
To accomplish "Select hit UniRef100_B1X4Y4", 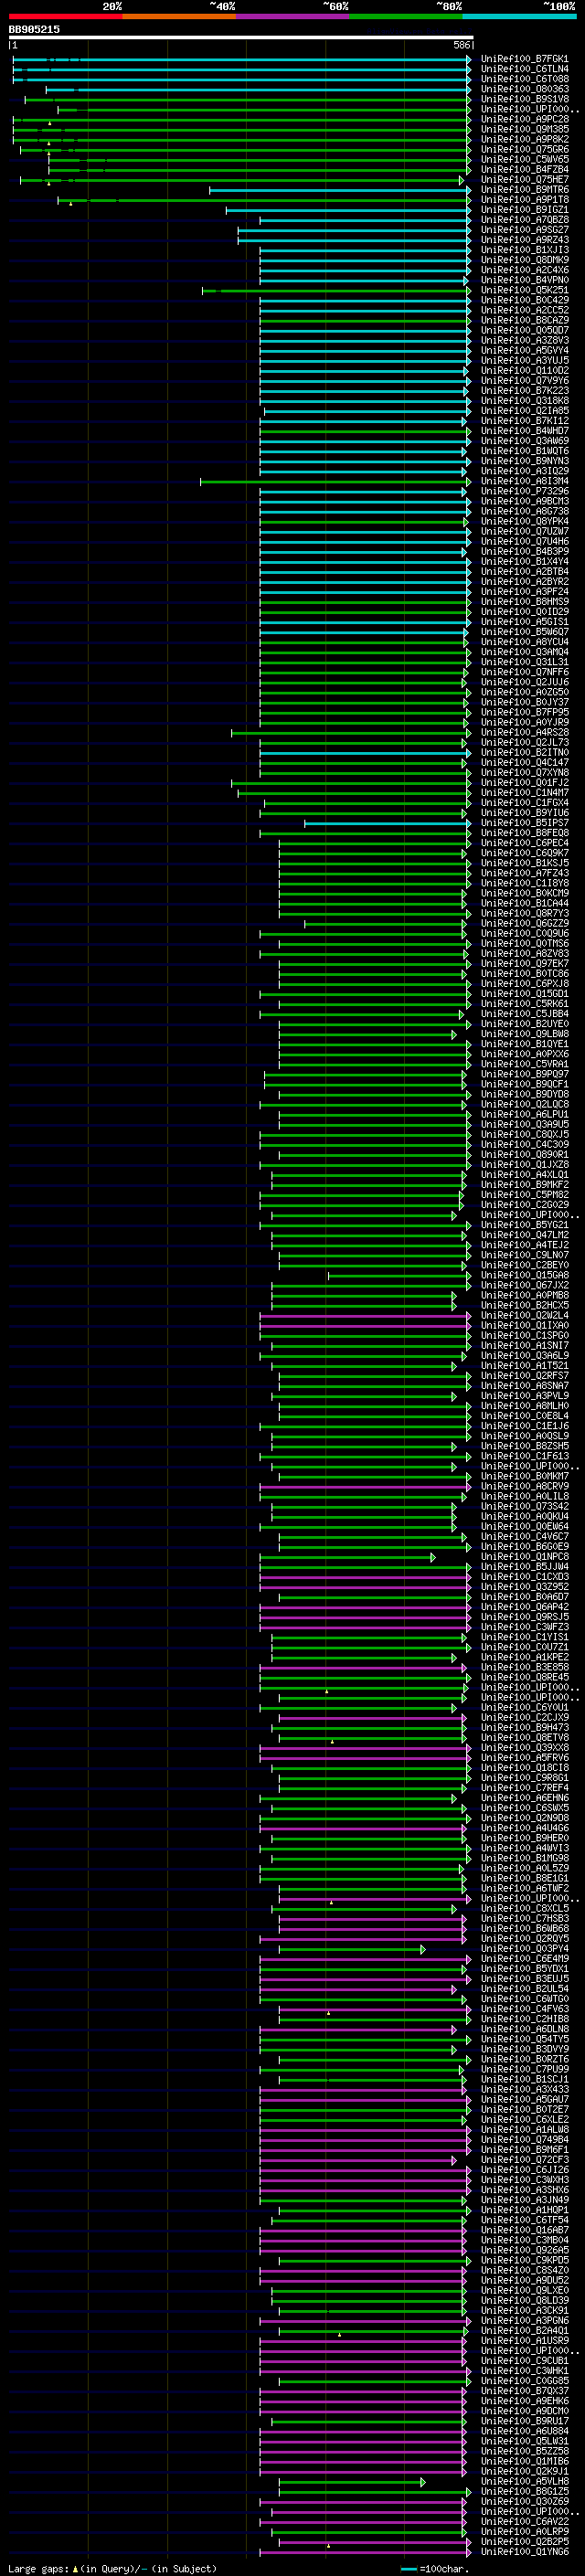I will click(x=525, y=562).
